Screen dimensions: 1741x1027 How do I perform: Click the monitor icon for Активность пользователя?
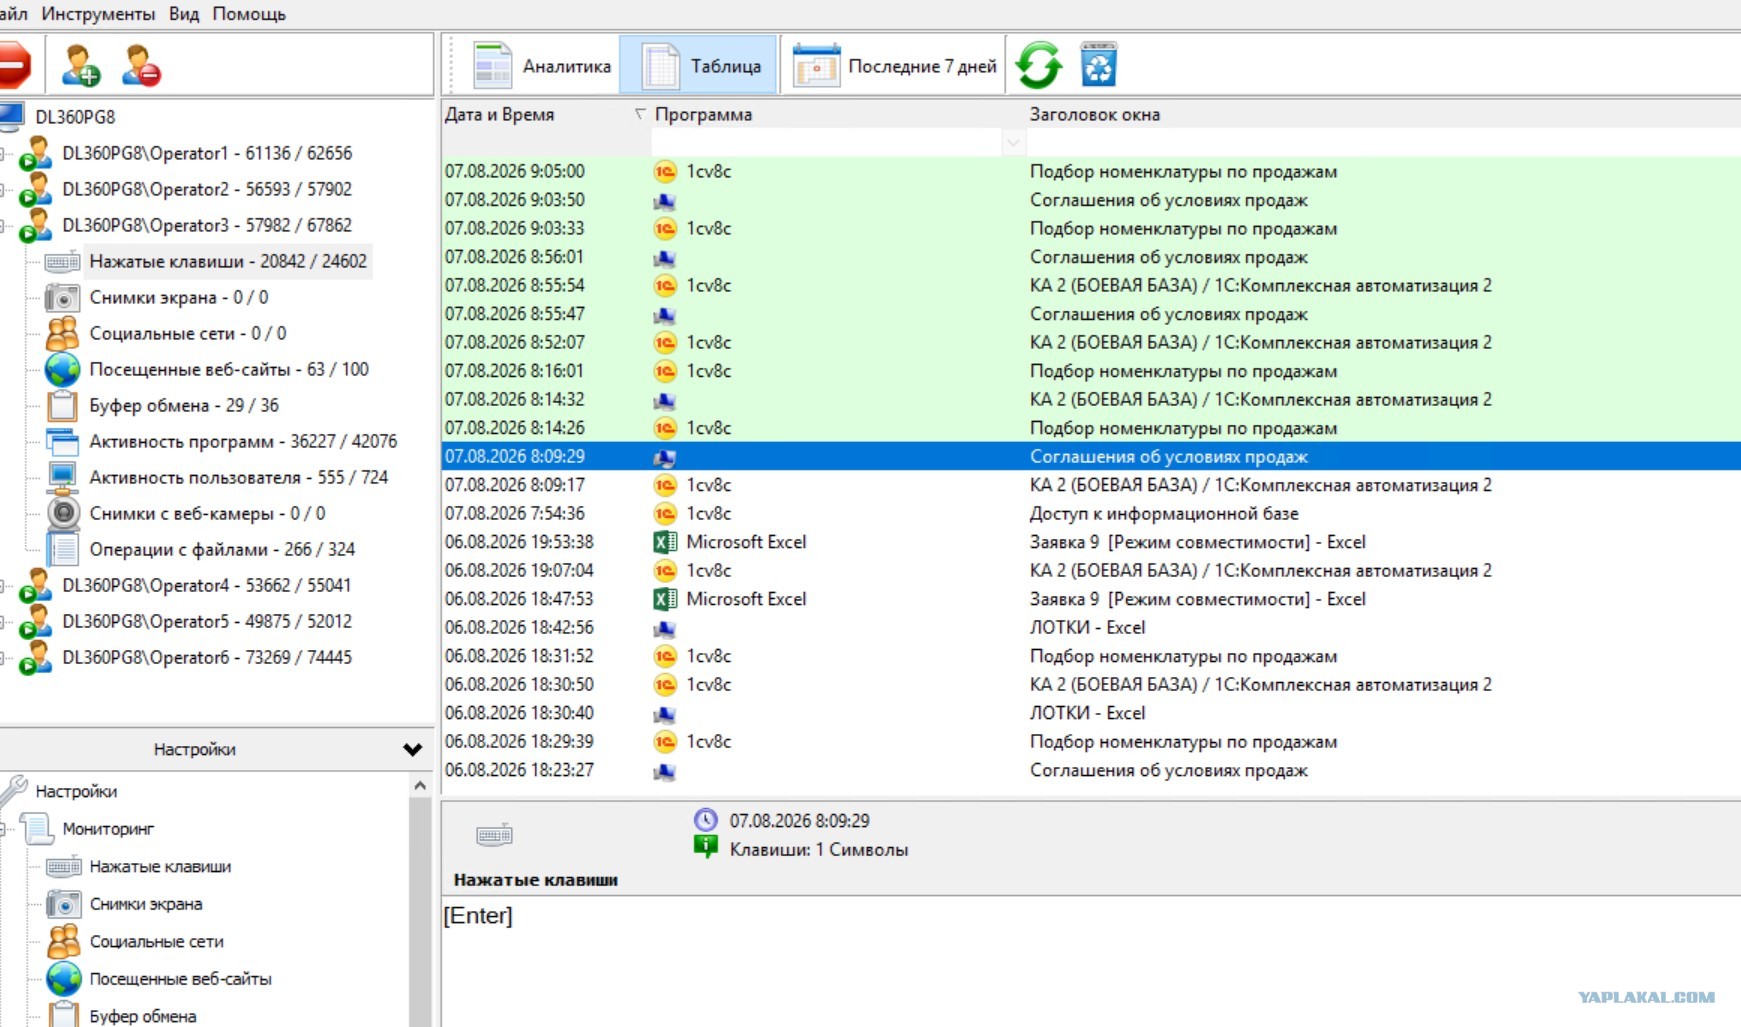(62, 477)
